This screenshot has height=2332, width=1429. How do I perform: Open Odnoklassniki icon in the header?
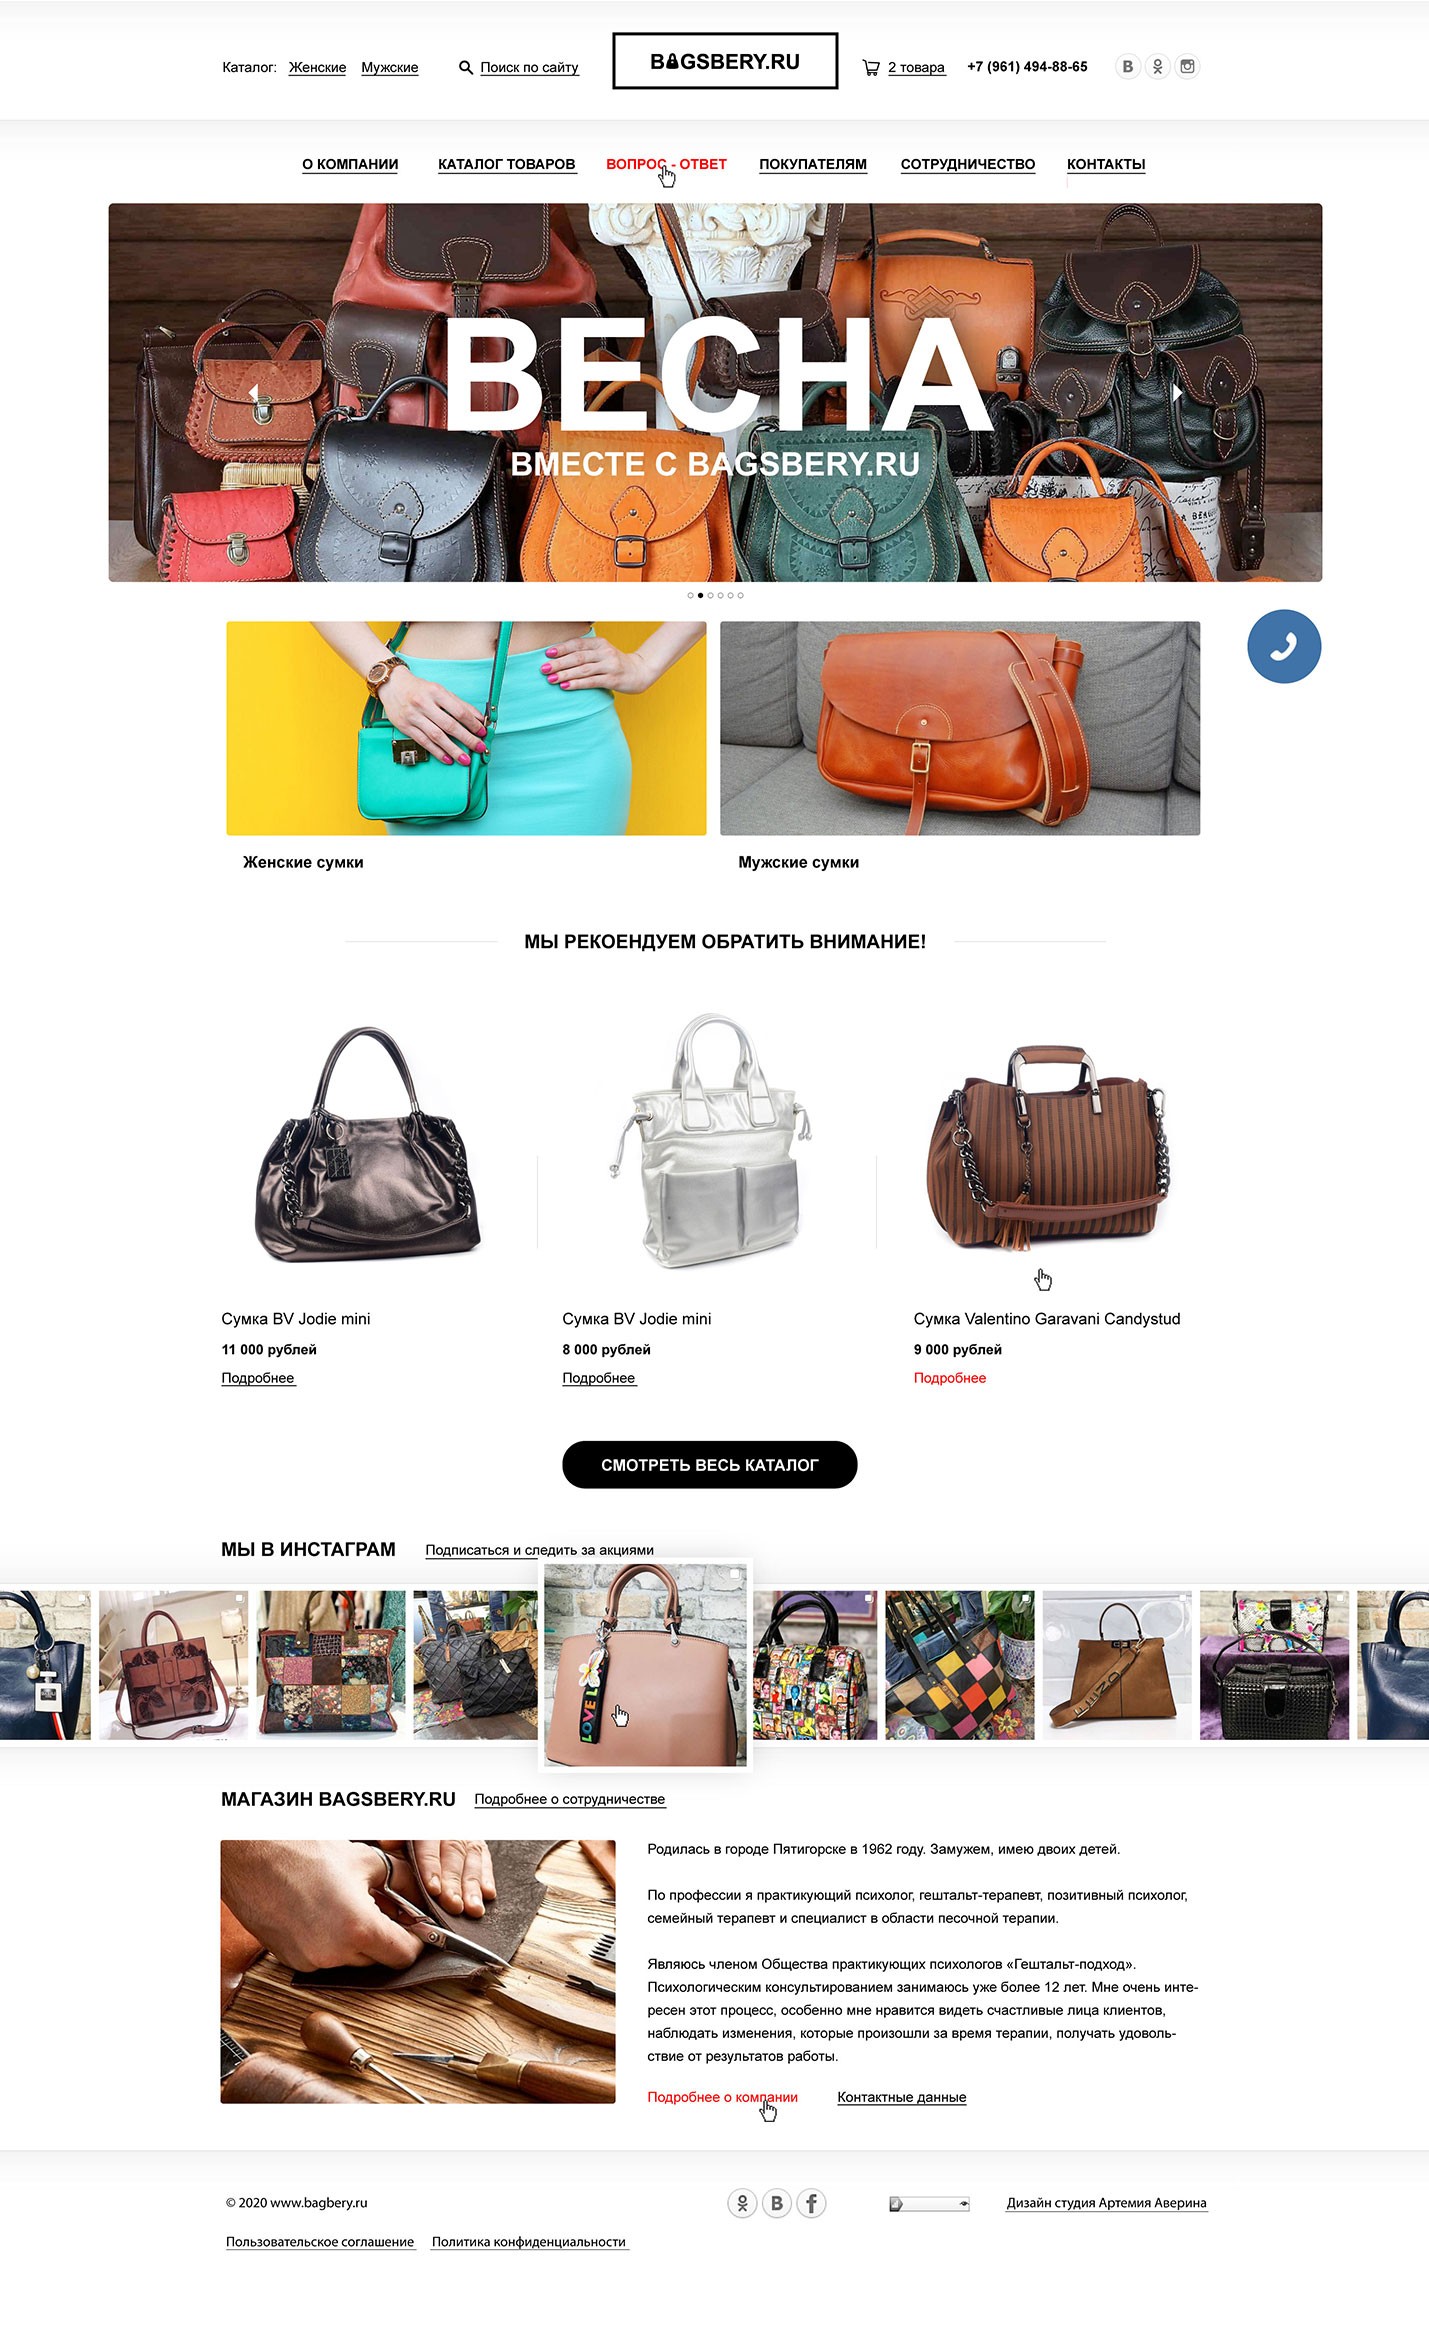tap(1157, 67)
